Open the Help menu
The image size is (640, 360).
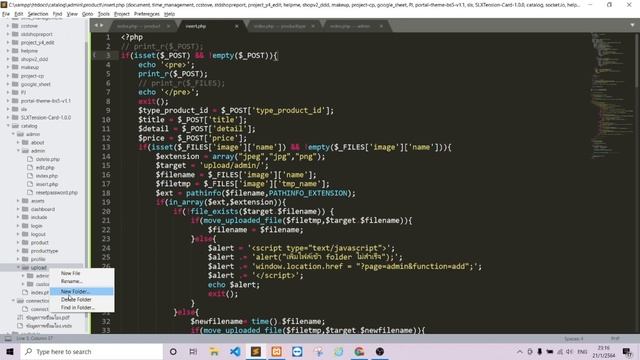point(169,14)
